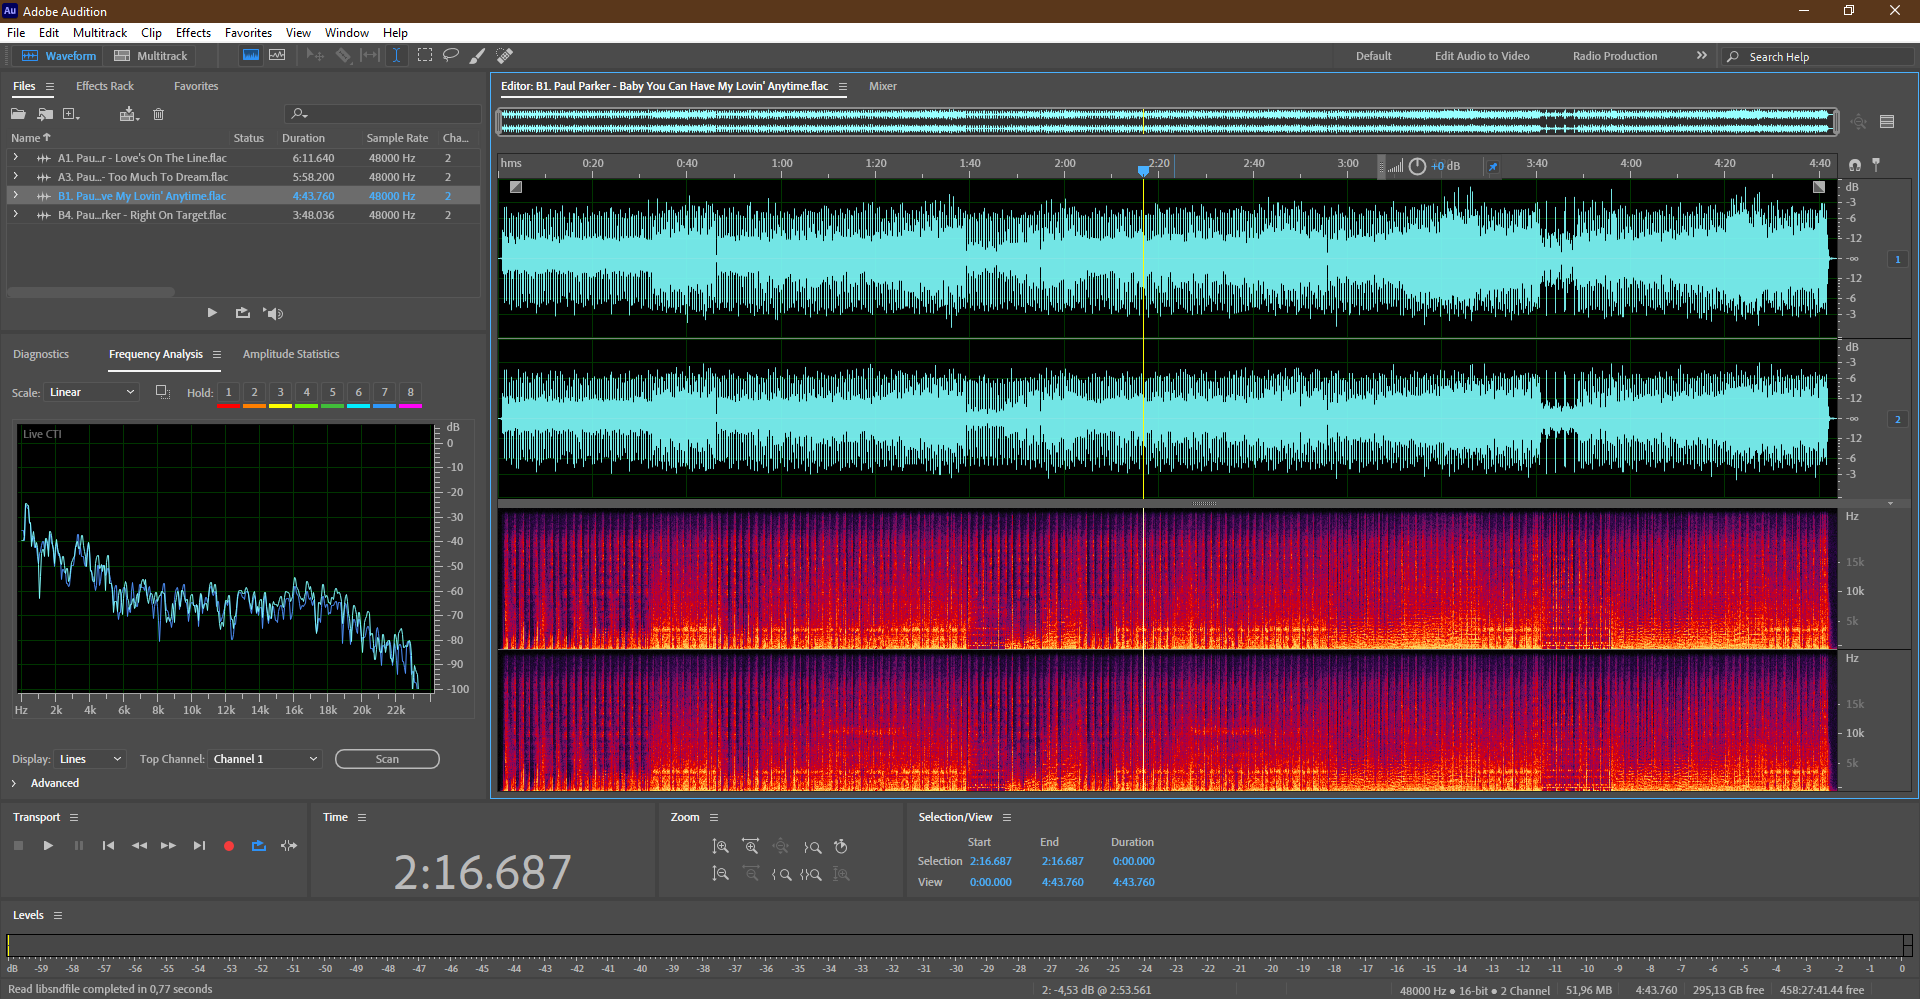Select the Time Selection tool
Image resolution: width=1920 pixels, height=999 pixels.
397,56
